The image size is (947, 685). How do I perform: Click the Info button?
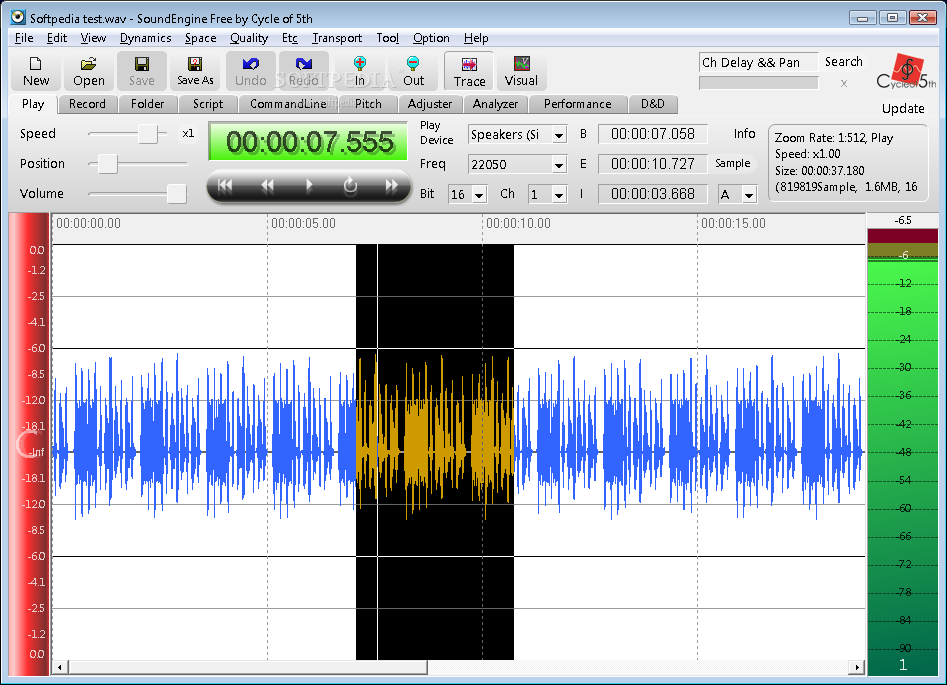[x=744, y=133]
